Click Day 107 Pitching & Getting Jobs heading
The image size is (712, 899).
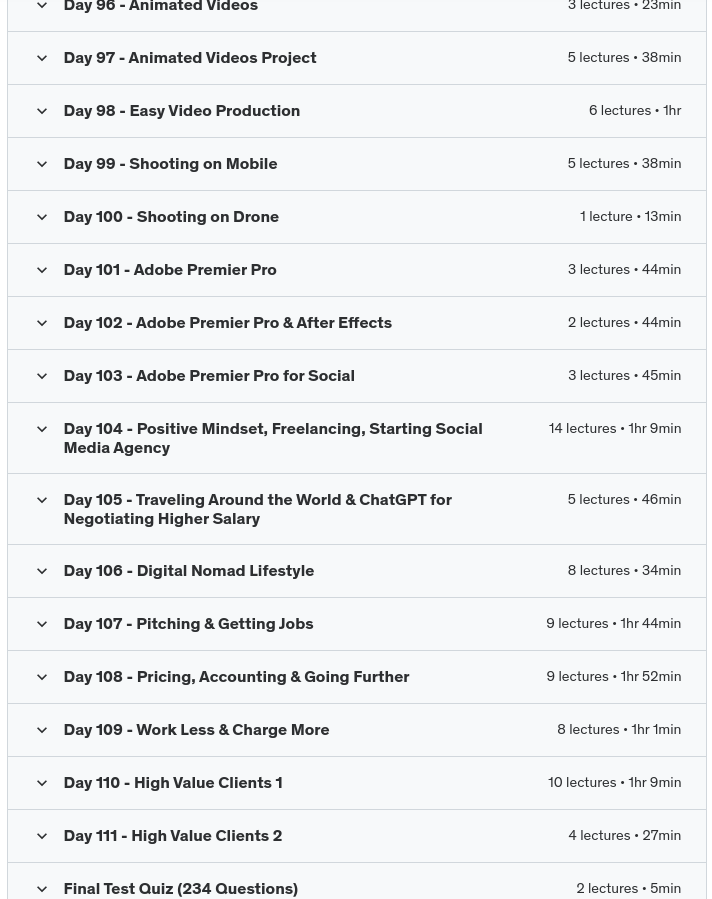tap(188, 624)
